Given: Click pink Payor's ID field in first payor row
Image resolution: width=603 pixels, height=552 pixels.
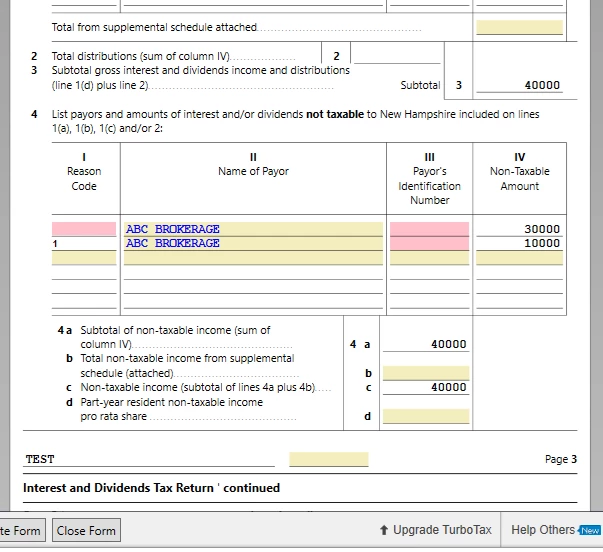Looking at the screenshot, I should [430, 229].
